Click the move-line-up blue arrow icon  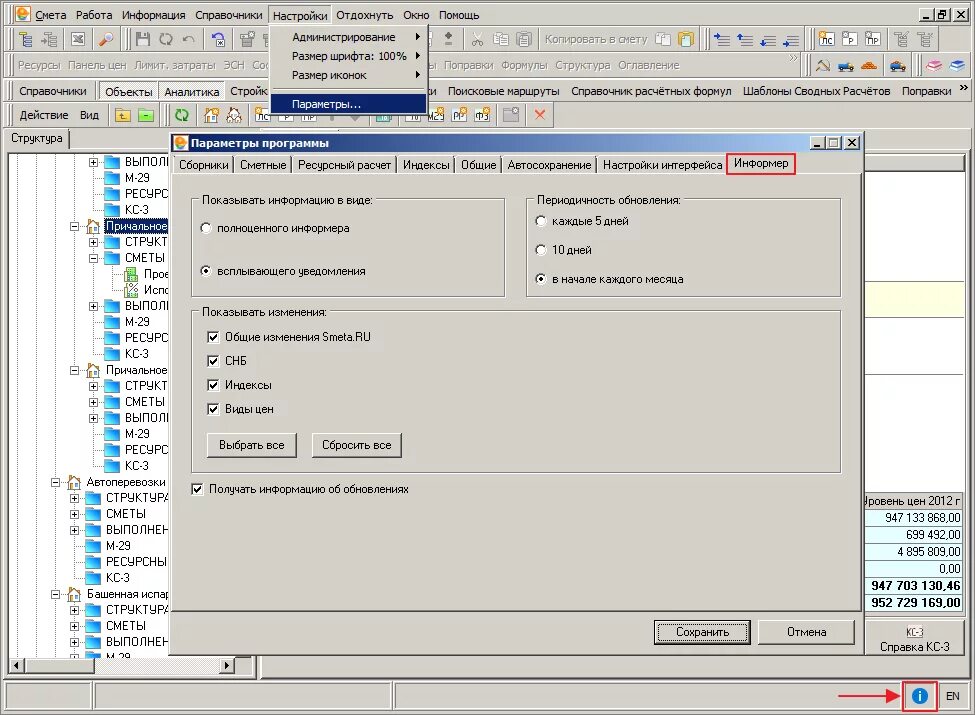[x=744, y=40]
